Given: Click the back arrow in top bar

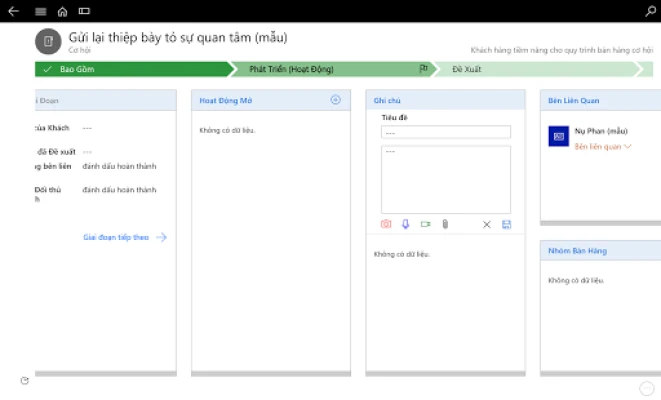Looking at the screenshot, I should (x=13, y=11).
